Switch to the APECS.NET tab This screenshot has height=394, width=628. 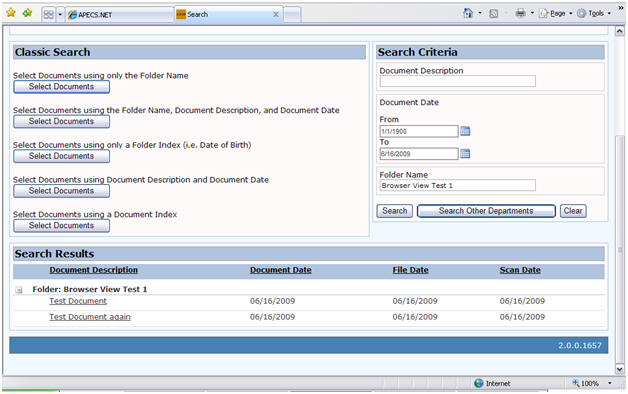pyautogui.click(x=119, y=15)
